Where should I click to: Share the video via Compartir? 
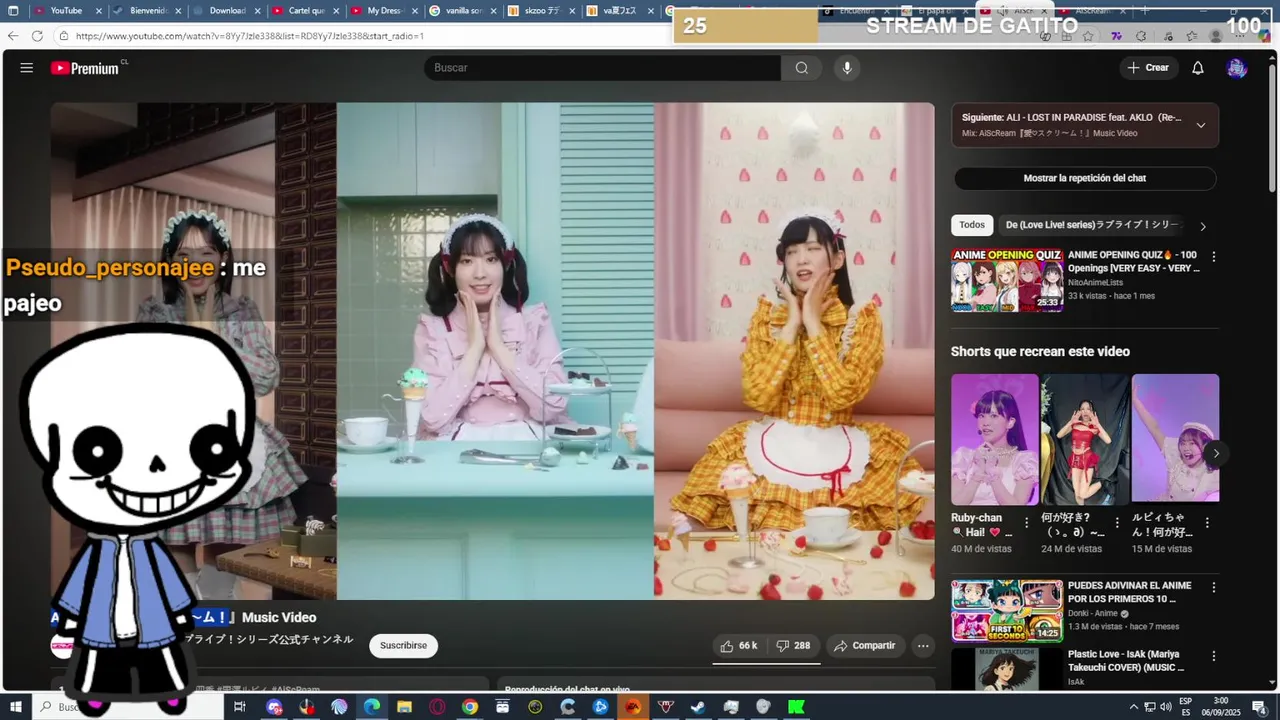[x=865, y=646]
